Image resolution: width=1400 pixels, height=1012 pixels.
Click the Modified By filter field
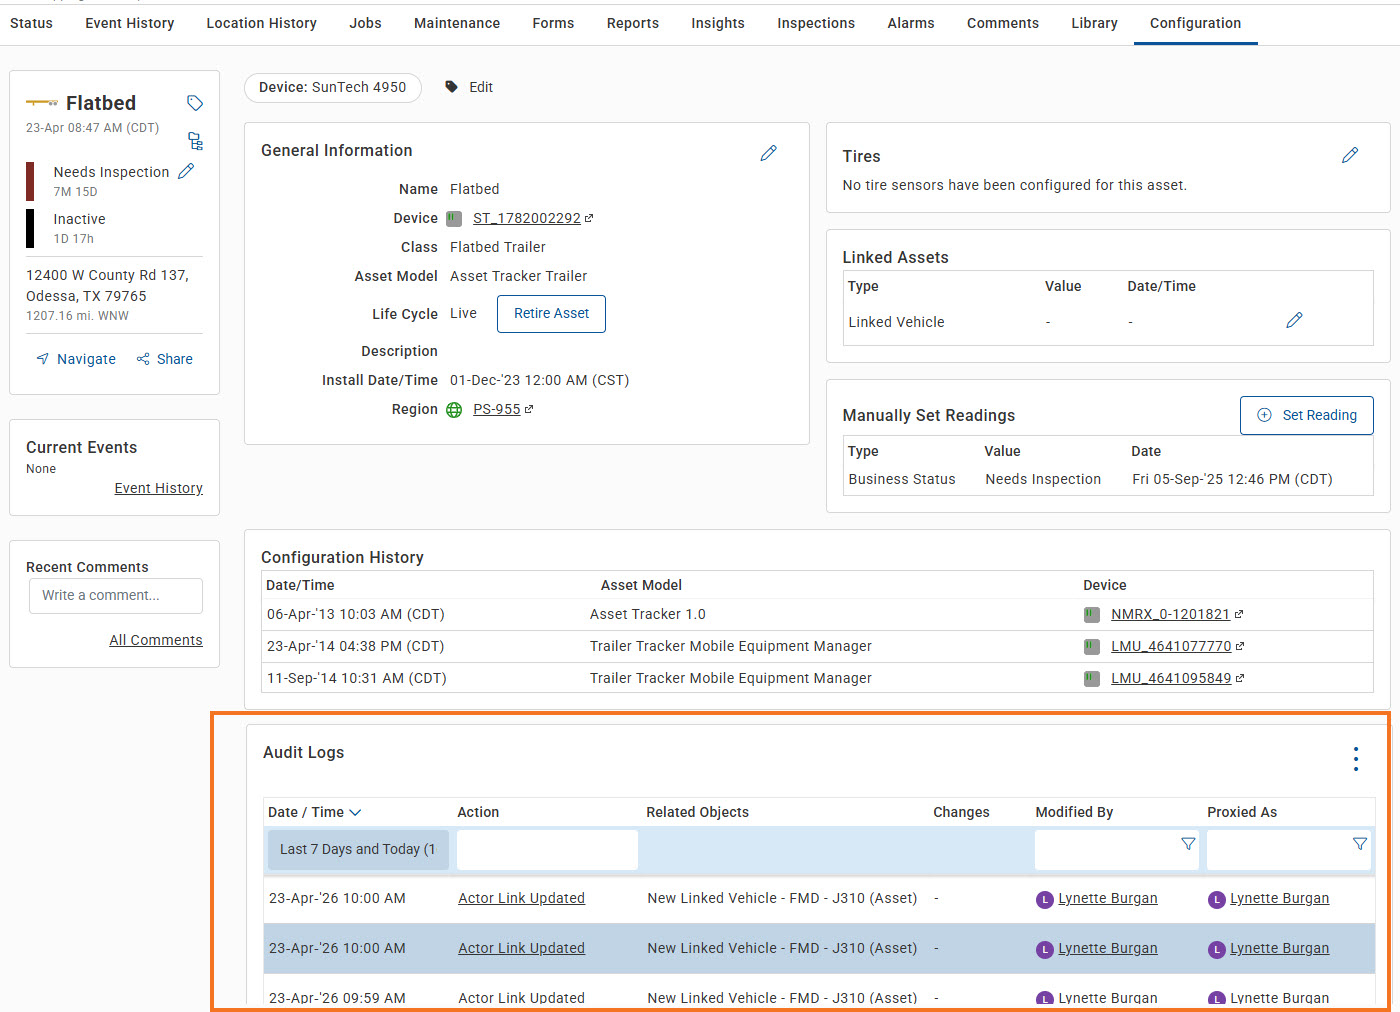click(x=1116, y=850)
